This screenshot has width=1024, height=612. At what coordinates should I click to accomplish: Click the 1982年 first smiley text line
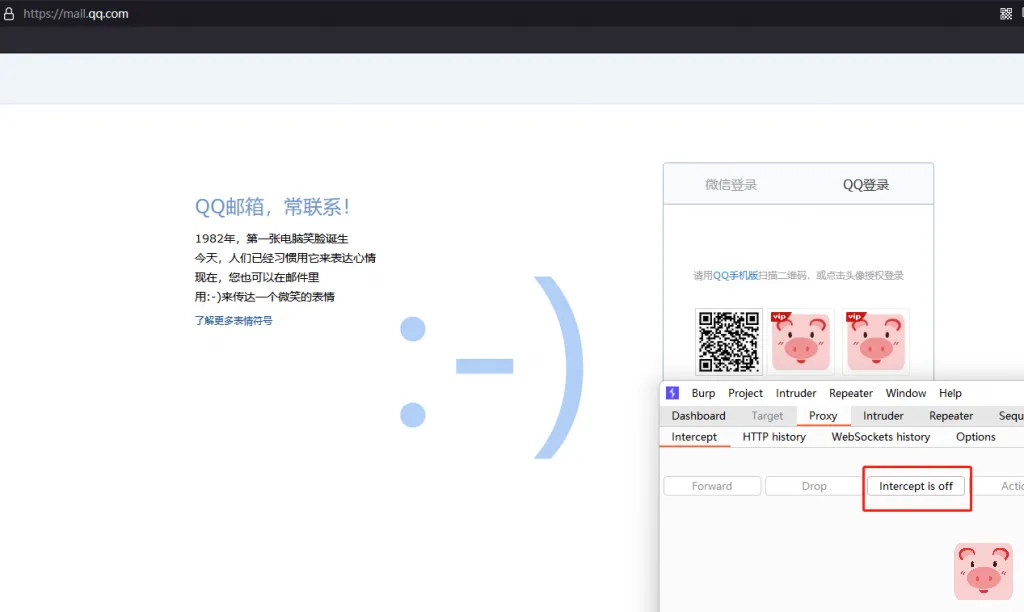click(271, 238)
